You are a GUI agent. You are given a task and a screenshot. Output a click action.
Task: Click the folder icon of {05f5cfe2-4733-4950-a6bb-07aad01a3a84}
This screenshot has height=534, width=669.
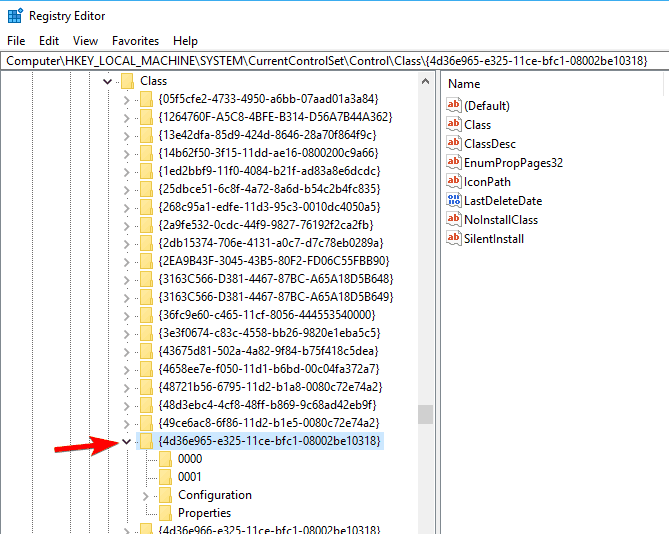[x=146, y=99]
